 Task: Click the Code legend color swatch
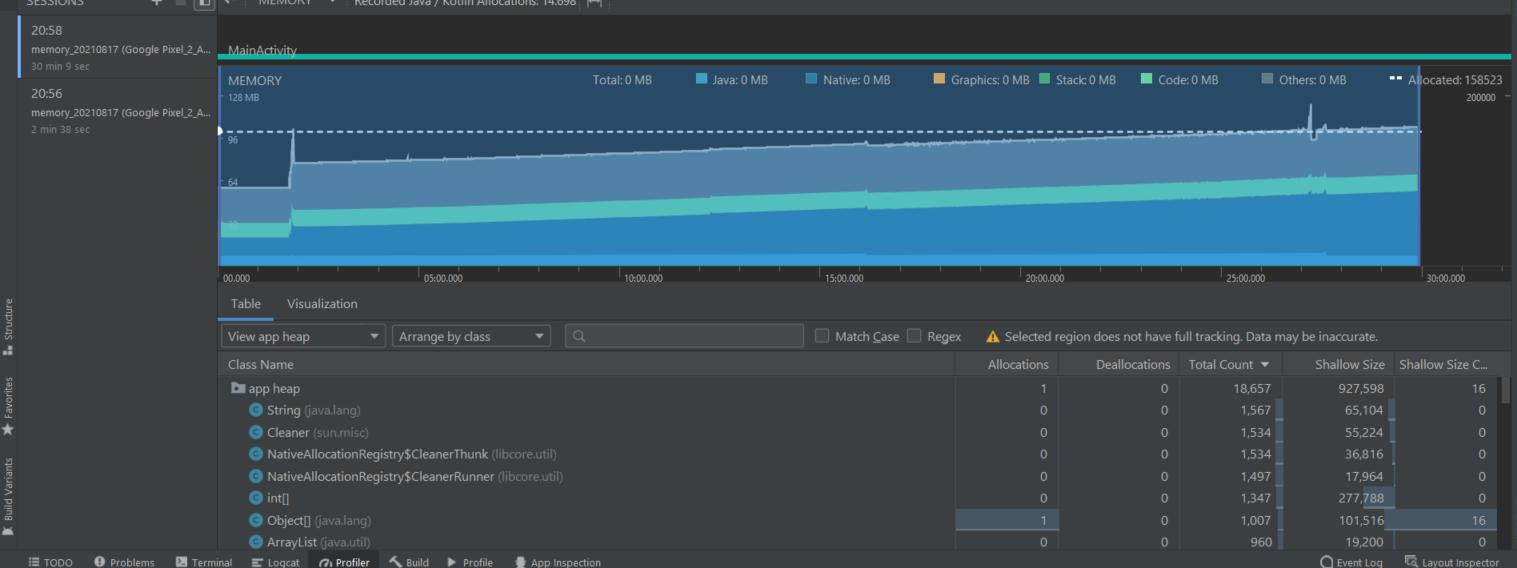(x=1147, y=80)
